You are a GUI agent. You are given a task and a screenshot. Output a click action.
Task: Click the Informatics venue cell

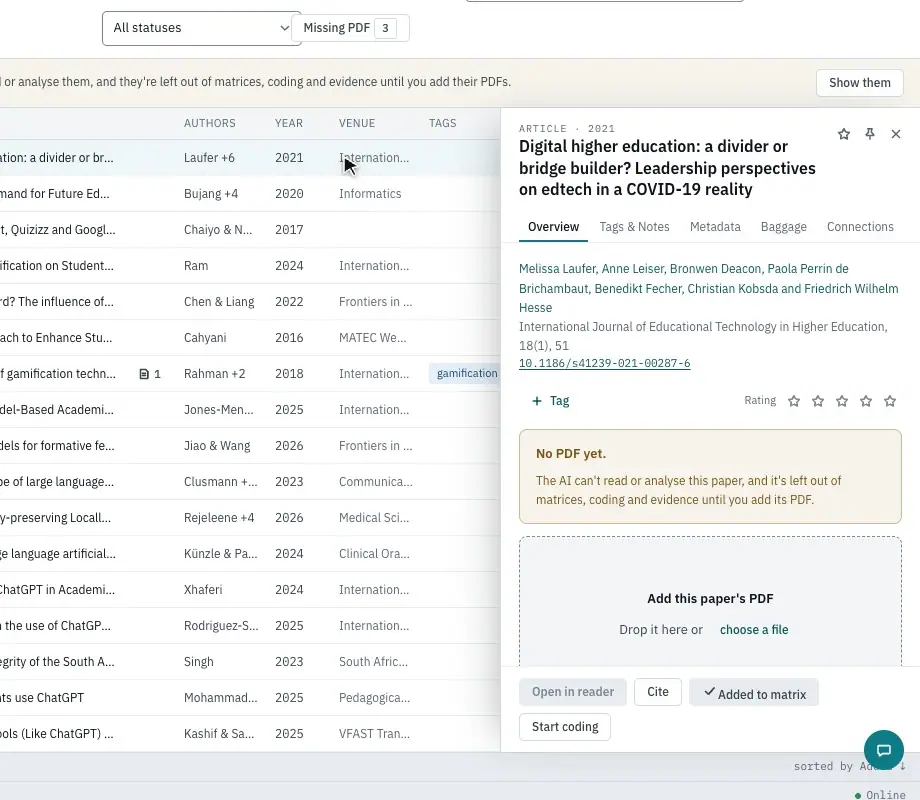coord(370,194)
